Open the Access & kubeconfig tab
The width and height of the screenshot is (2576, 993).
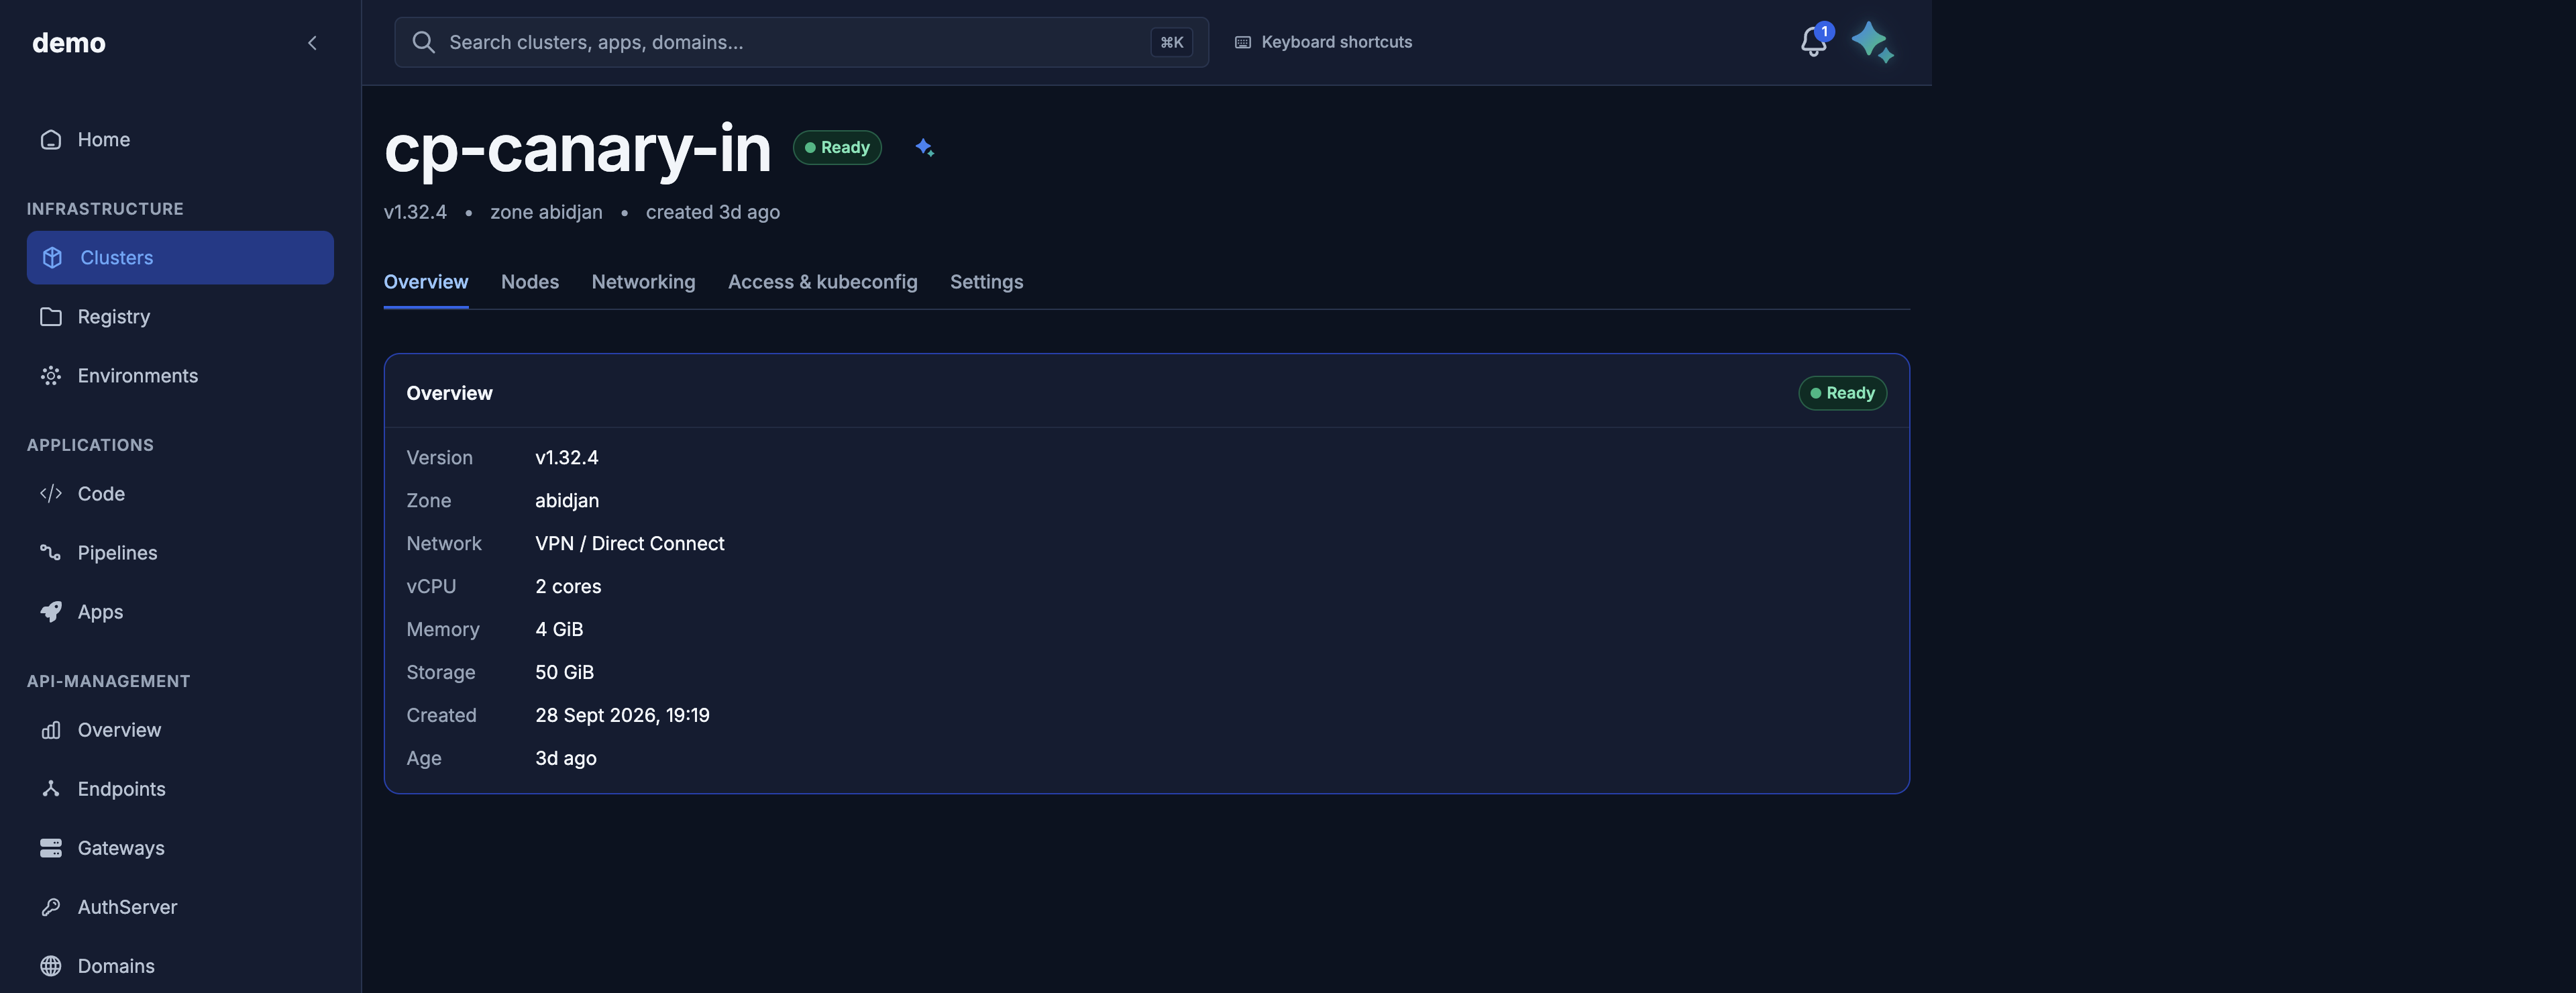(822, 282)
